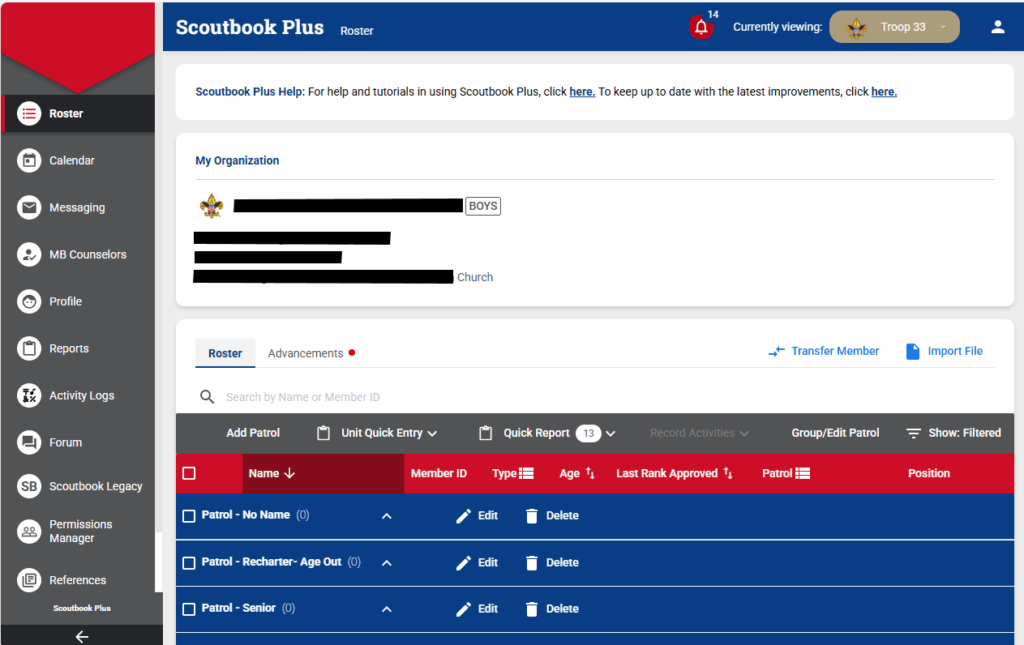The width and height of the screenshot is (1024, 645).
Task: Delete the Patrol - Senior patrol
Action: (552, 609)
